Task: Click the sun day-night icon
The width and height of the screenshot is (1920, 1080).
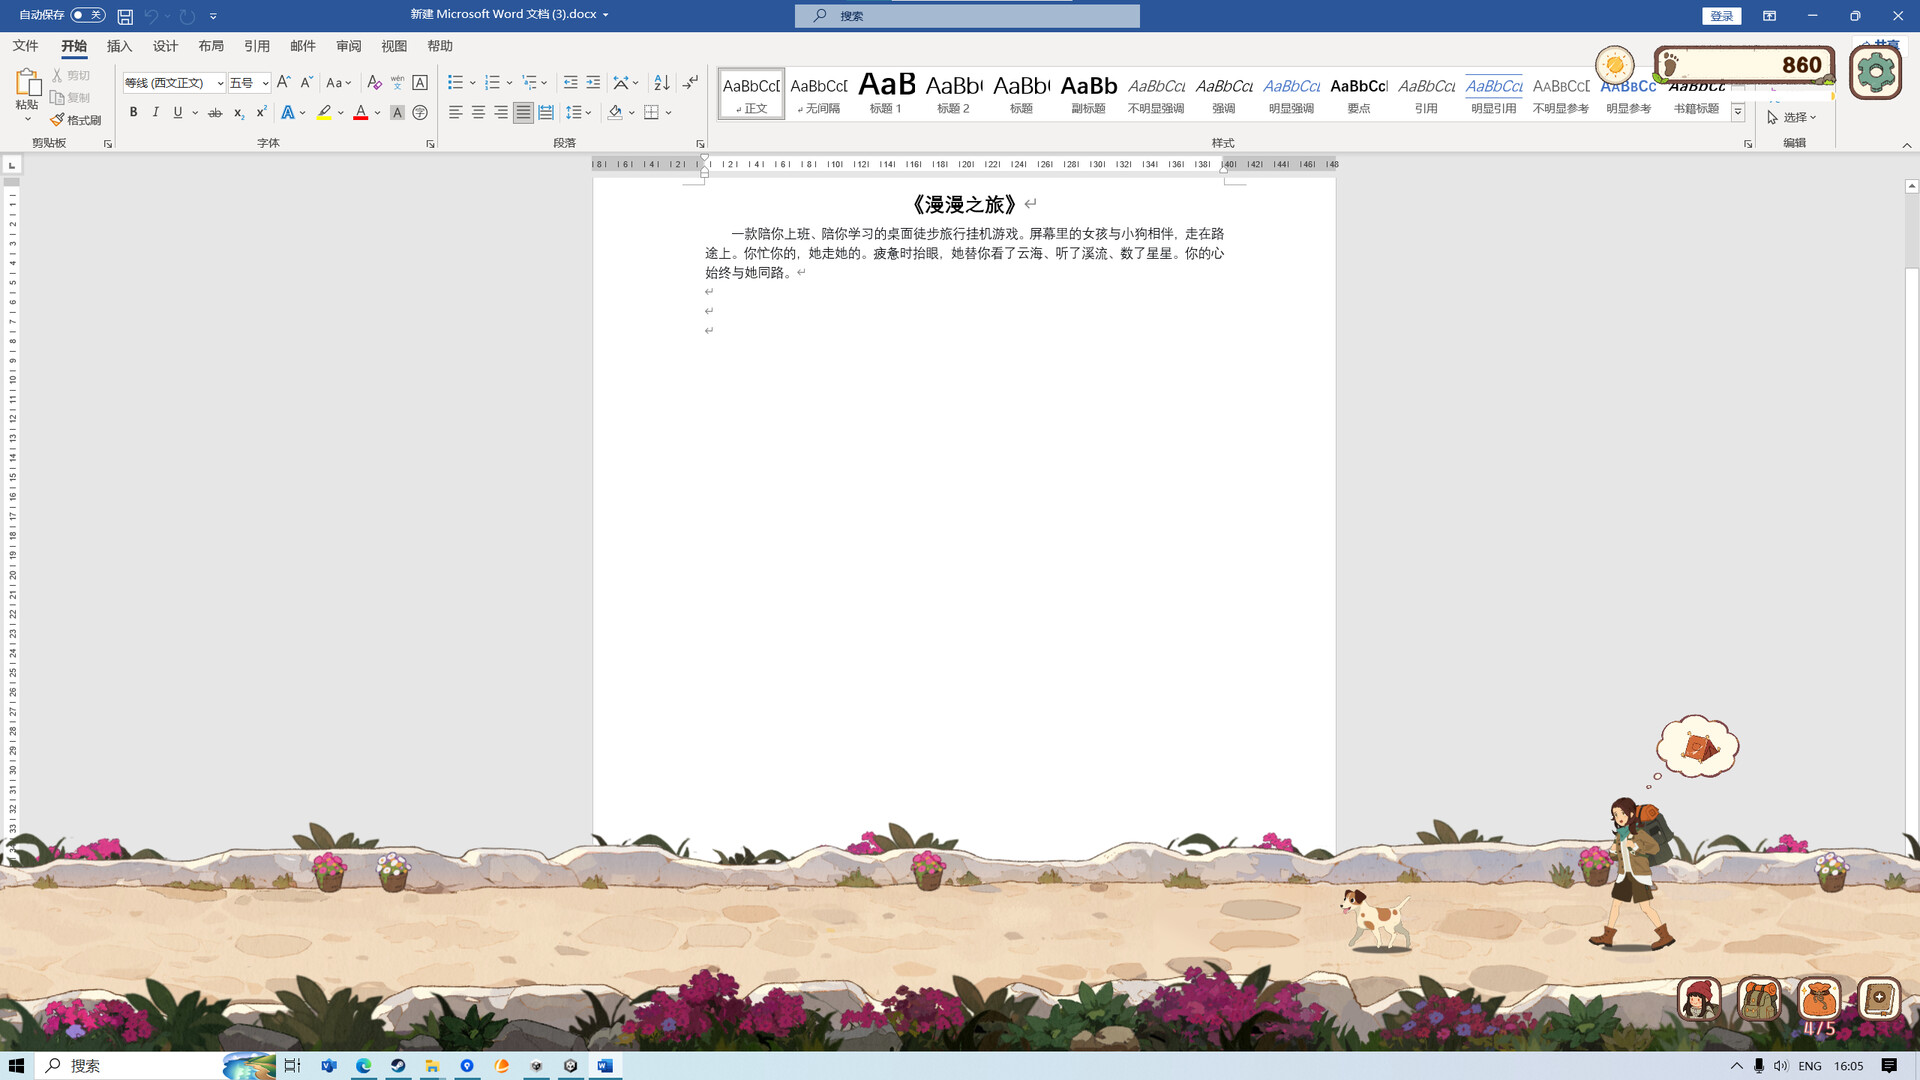Action: pos(1614,66)
